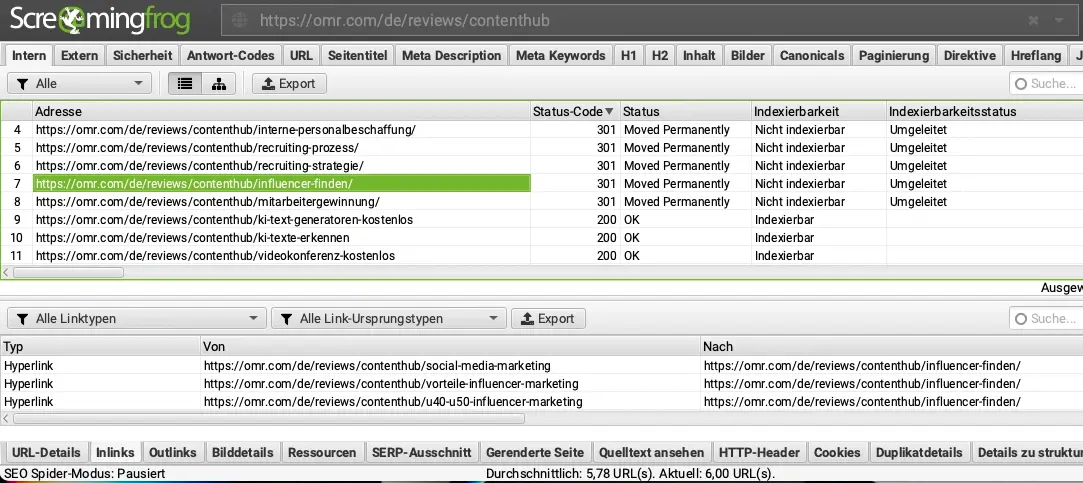Viewport: 1083px width, 483px height.
Task: Switch to tree view icon
Action: (219, 84)
